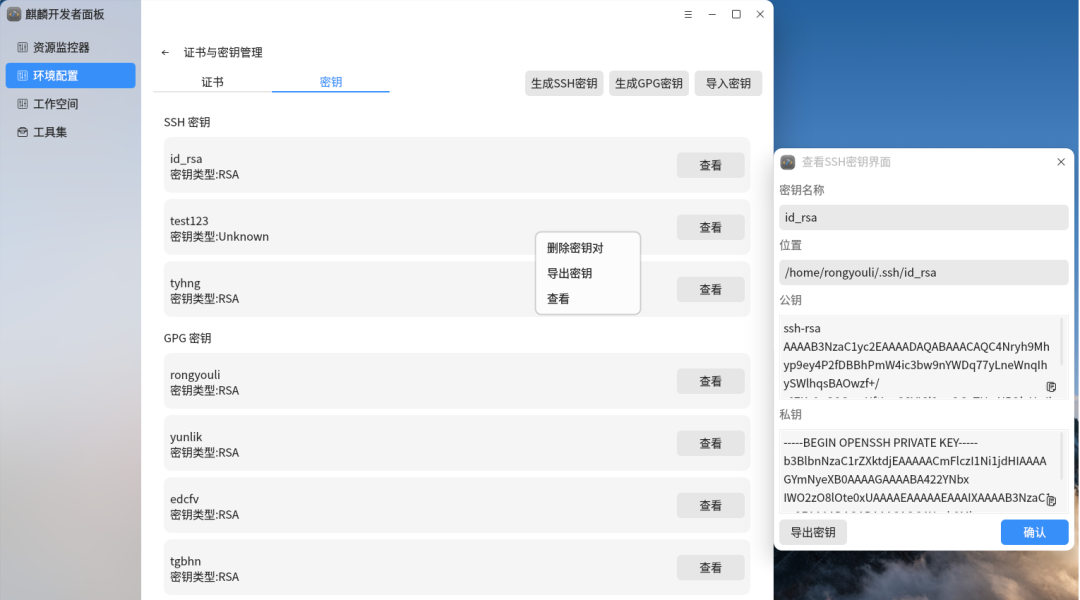Click the 麒麟开发者面板 app logo icon
This screenshot has height=600, width=1080.
tap(14, 14)
